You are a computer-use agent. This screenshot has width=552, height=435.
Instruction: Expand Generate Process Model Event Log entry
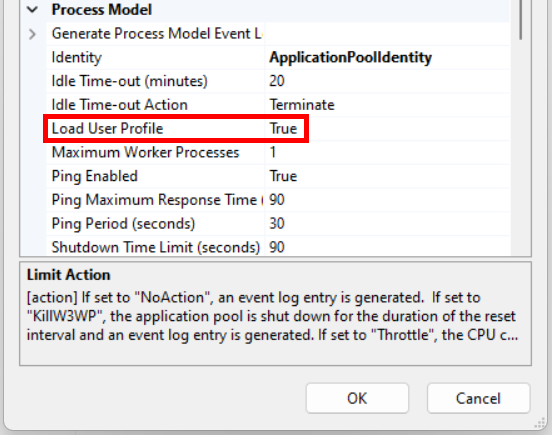click(32, 34)
